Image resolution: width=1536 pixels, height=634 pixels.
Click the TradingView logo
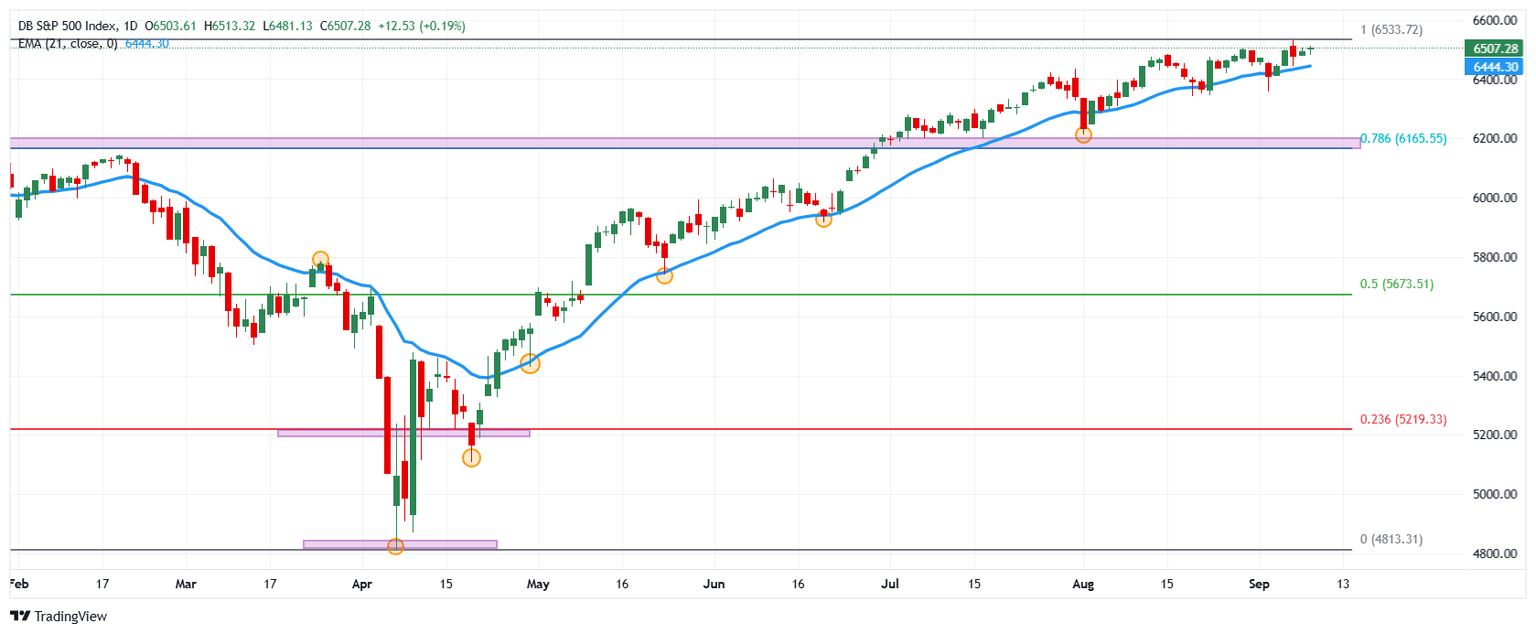pos(59,617)
